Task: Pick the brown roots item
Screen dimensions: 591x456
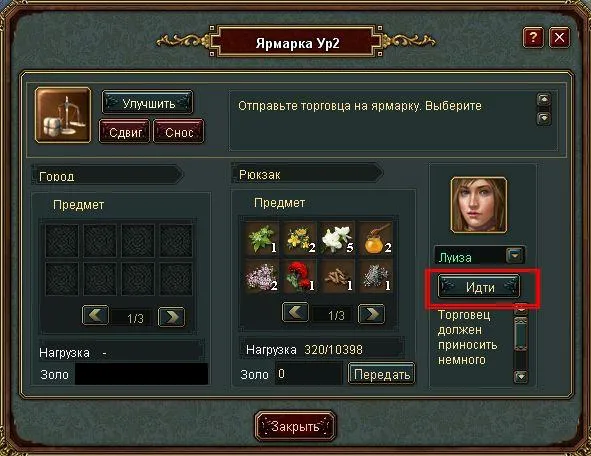Action: point(338,276)
